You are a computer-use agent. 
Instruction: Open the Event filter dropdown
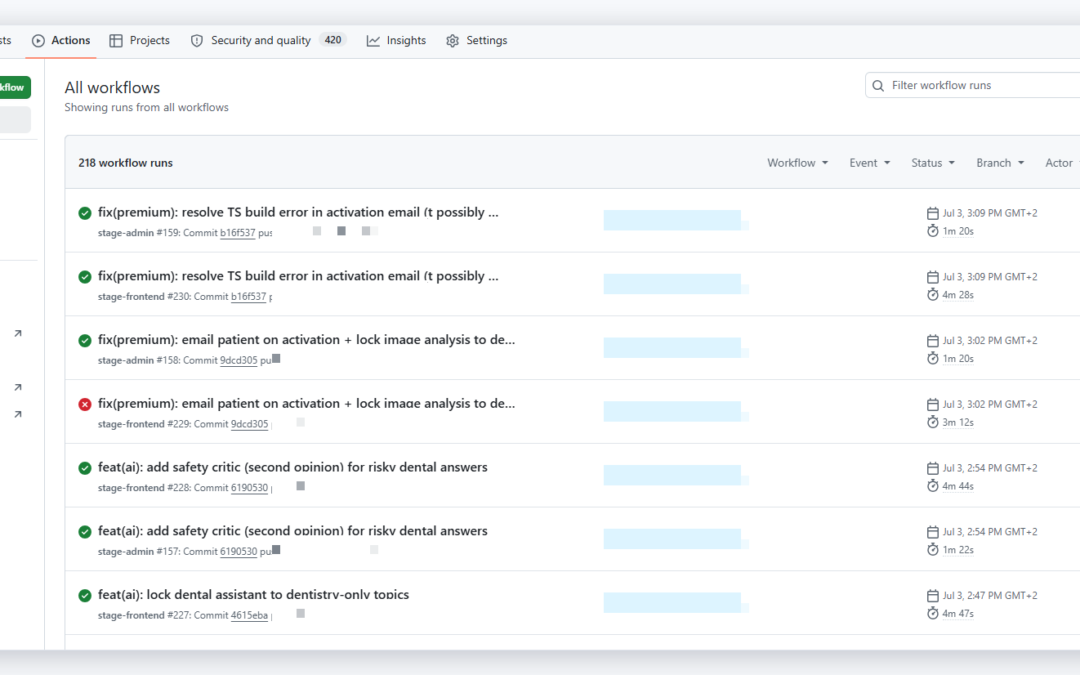[870, 163]
